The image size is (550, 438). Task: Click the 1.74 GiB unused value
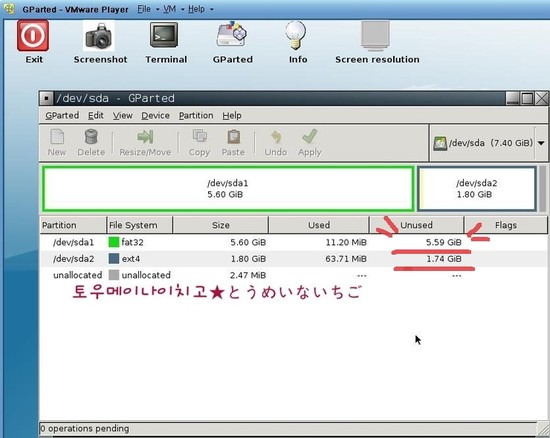click(x=444, y=259)
